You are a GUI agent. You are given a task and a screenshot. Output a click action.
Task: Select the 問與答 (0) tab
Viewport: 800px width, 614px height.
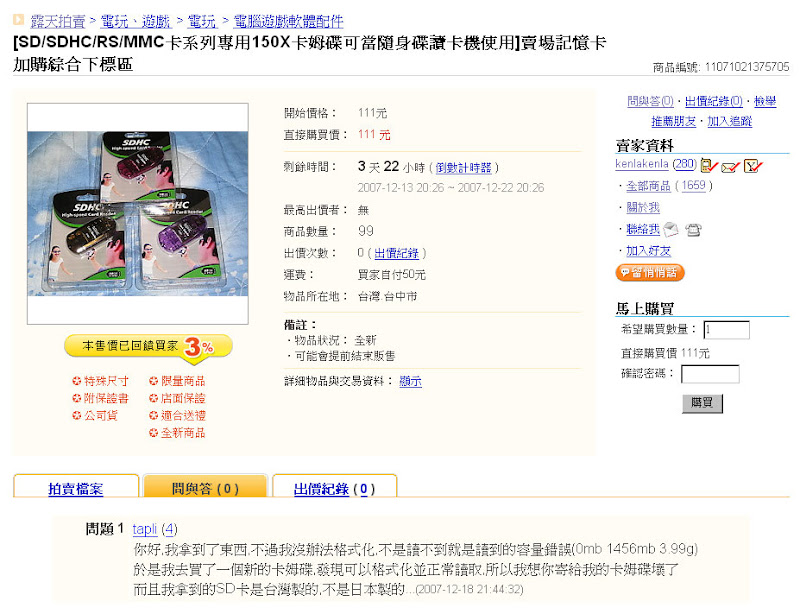[205, 489]
